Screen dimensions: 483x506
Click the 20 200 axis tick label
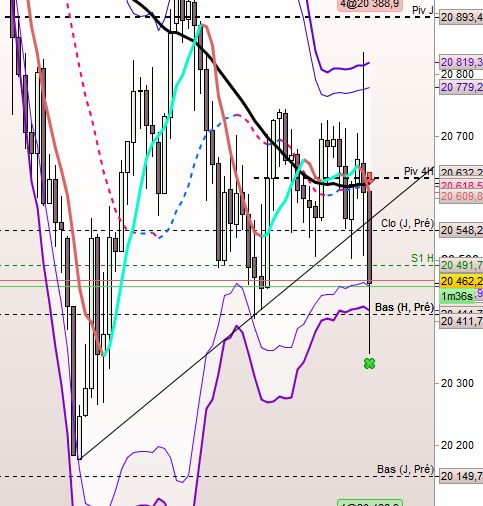[x=457, y=445]
